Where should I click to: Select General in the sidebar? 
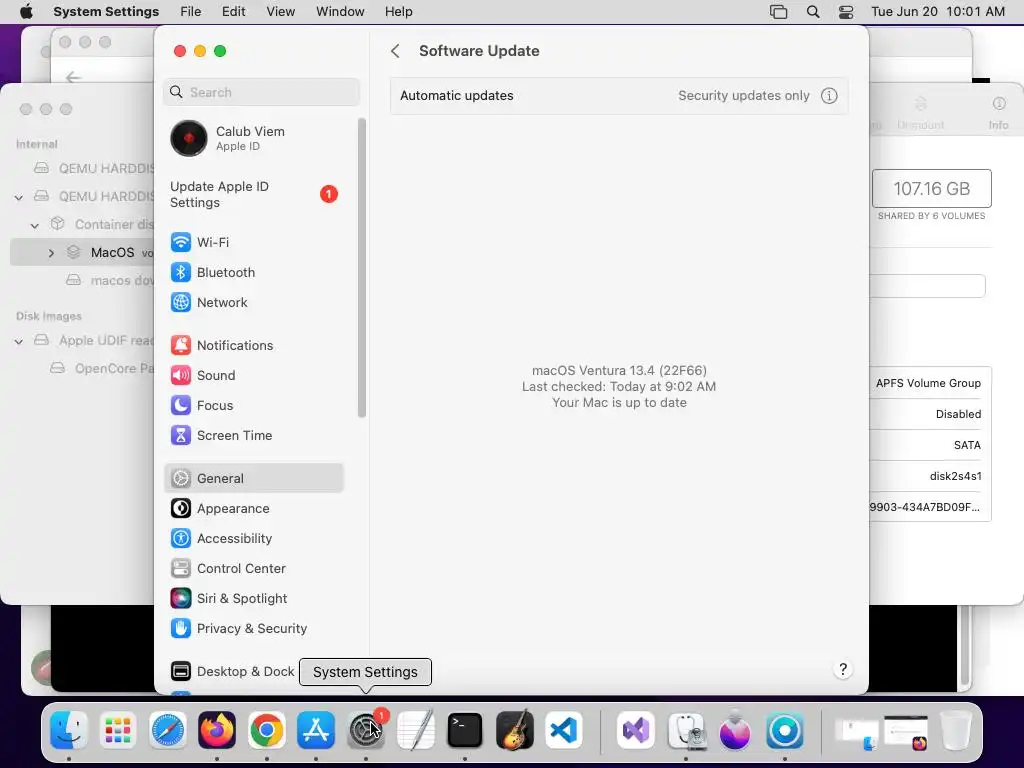point(255,479)
